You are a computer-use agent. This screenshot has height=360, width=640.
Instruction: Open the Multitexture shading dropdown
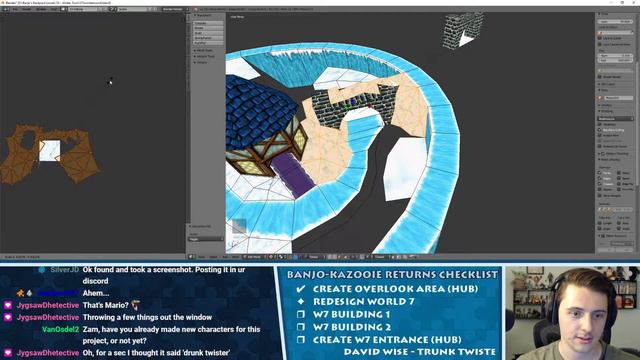(616, 119)
